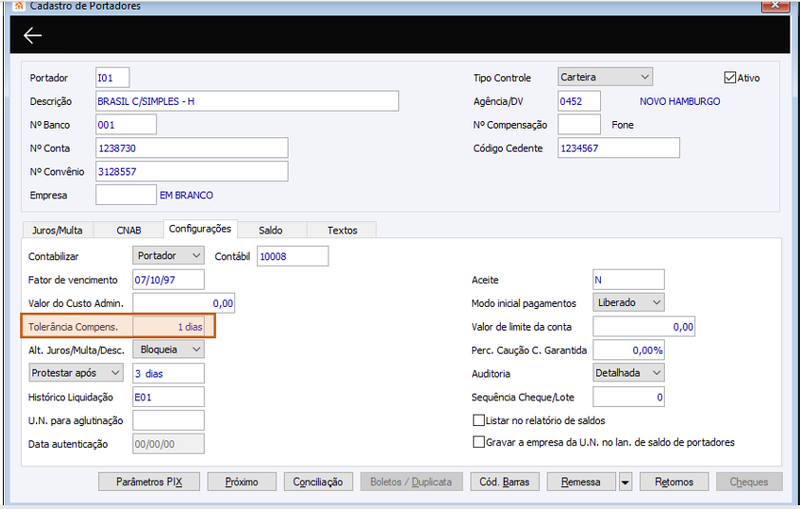Expand the Protestar após dropdown
This screenshot has height=509, width=800.
(76, 373)
